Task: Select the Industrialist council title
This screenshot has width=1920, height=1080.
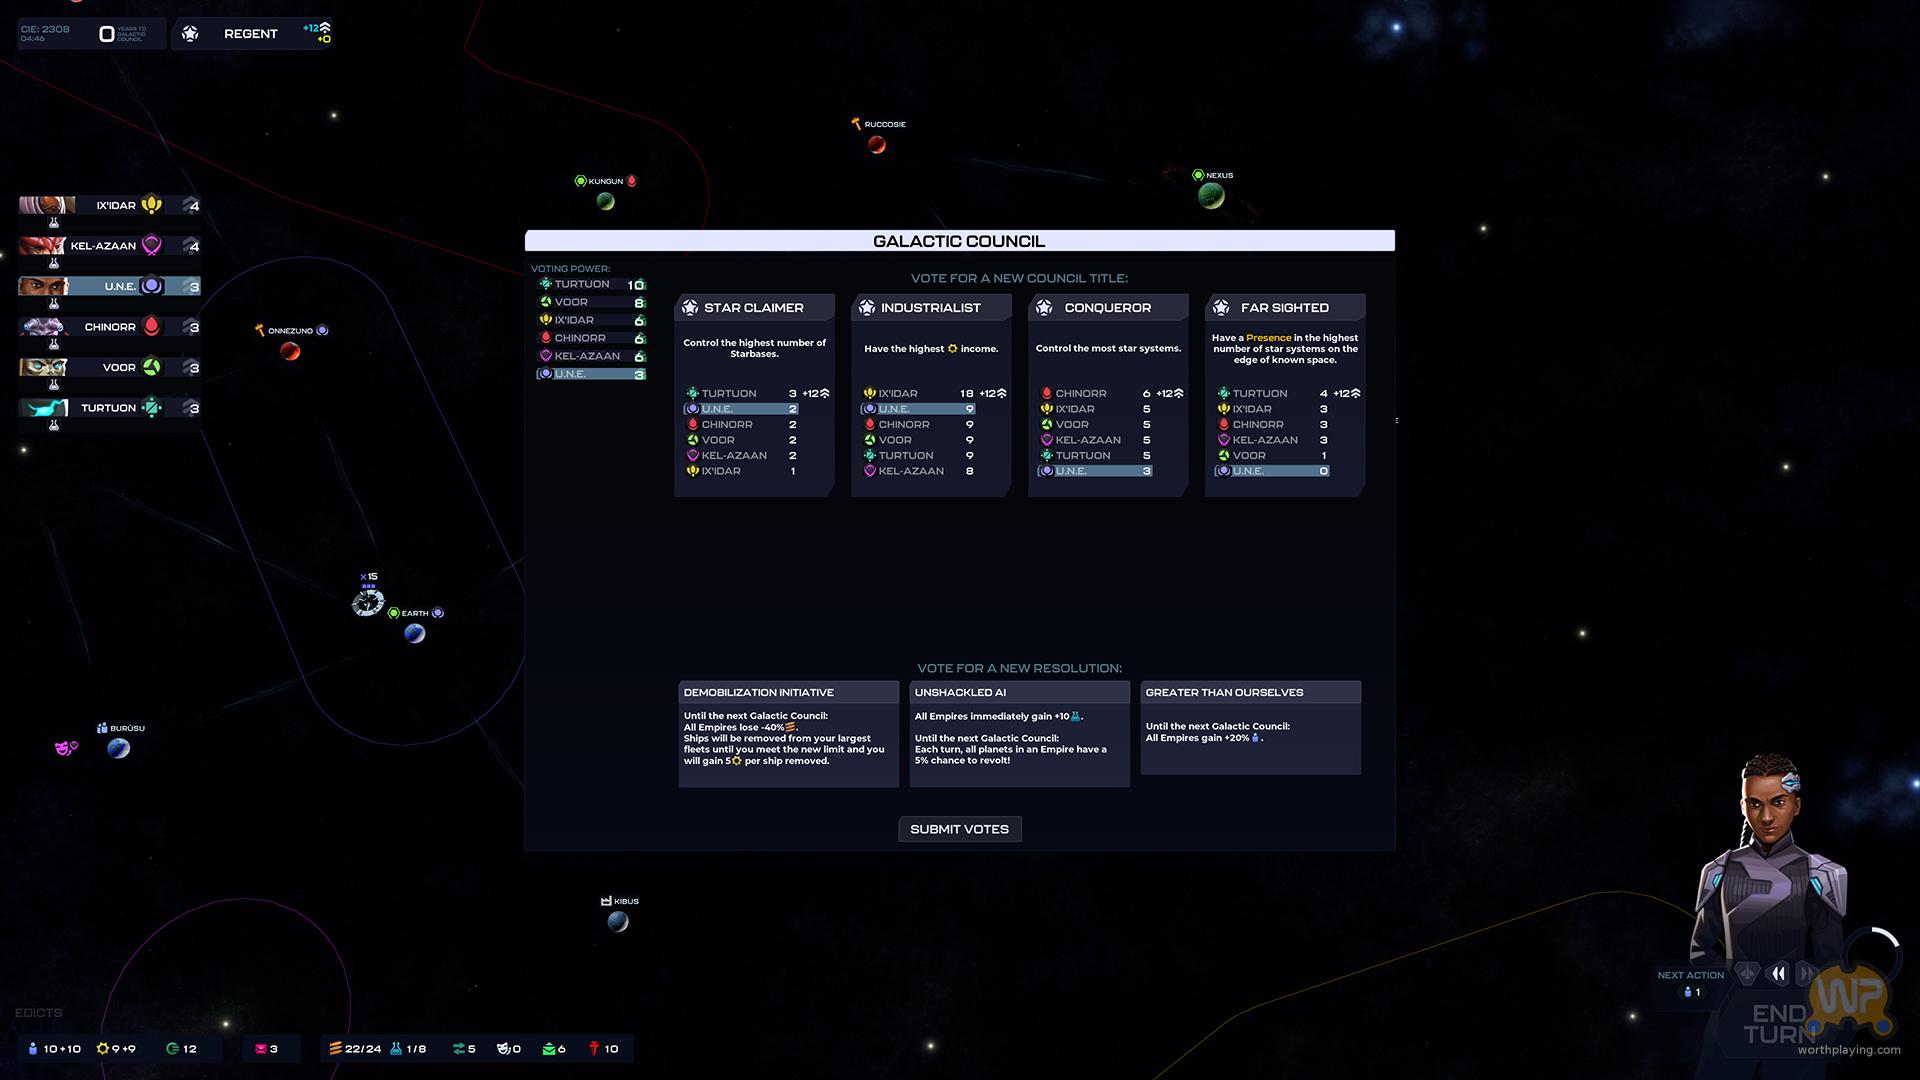Action: (931, 308)
